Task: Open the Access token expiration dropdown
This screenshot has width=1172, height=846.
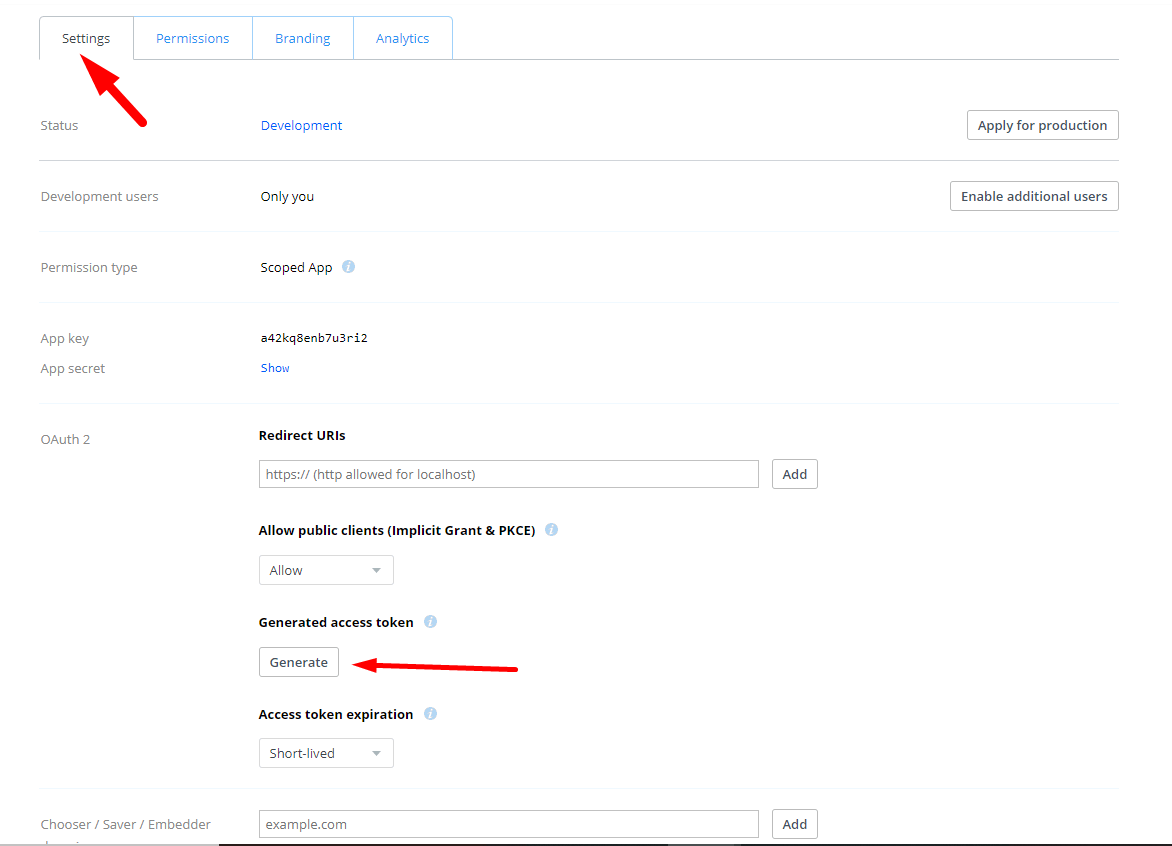Action: 325,752
